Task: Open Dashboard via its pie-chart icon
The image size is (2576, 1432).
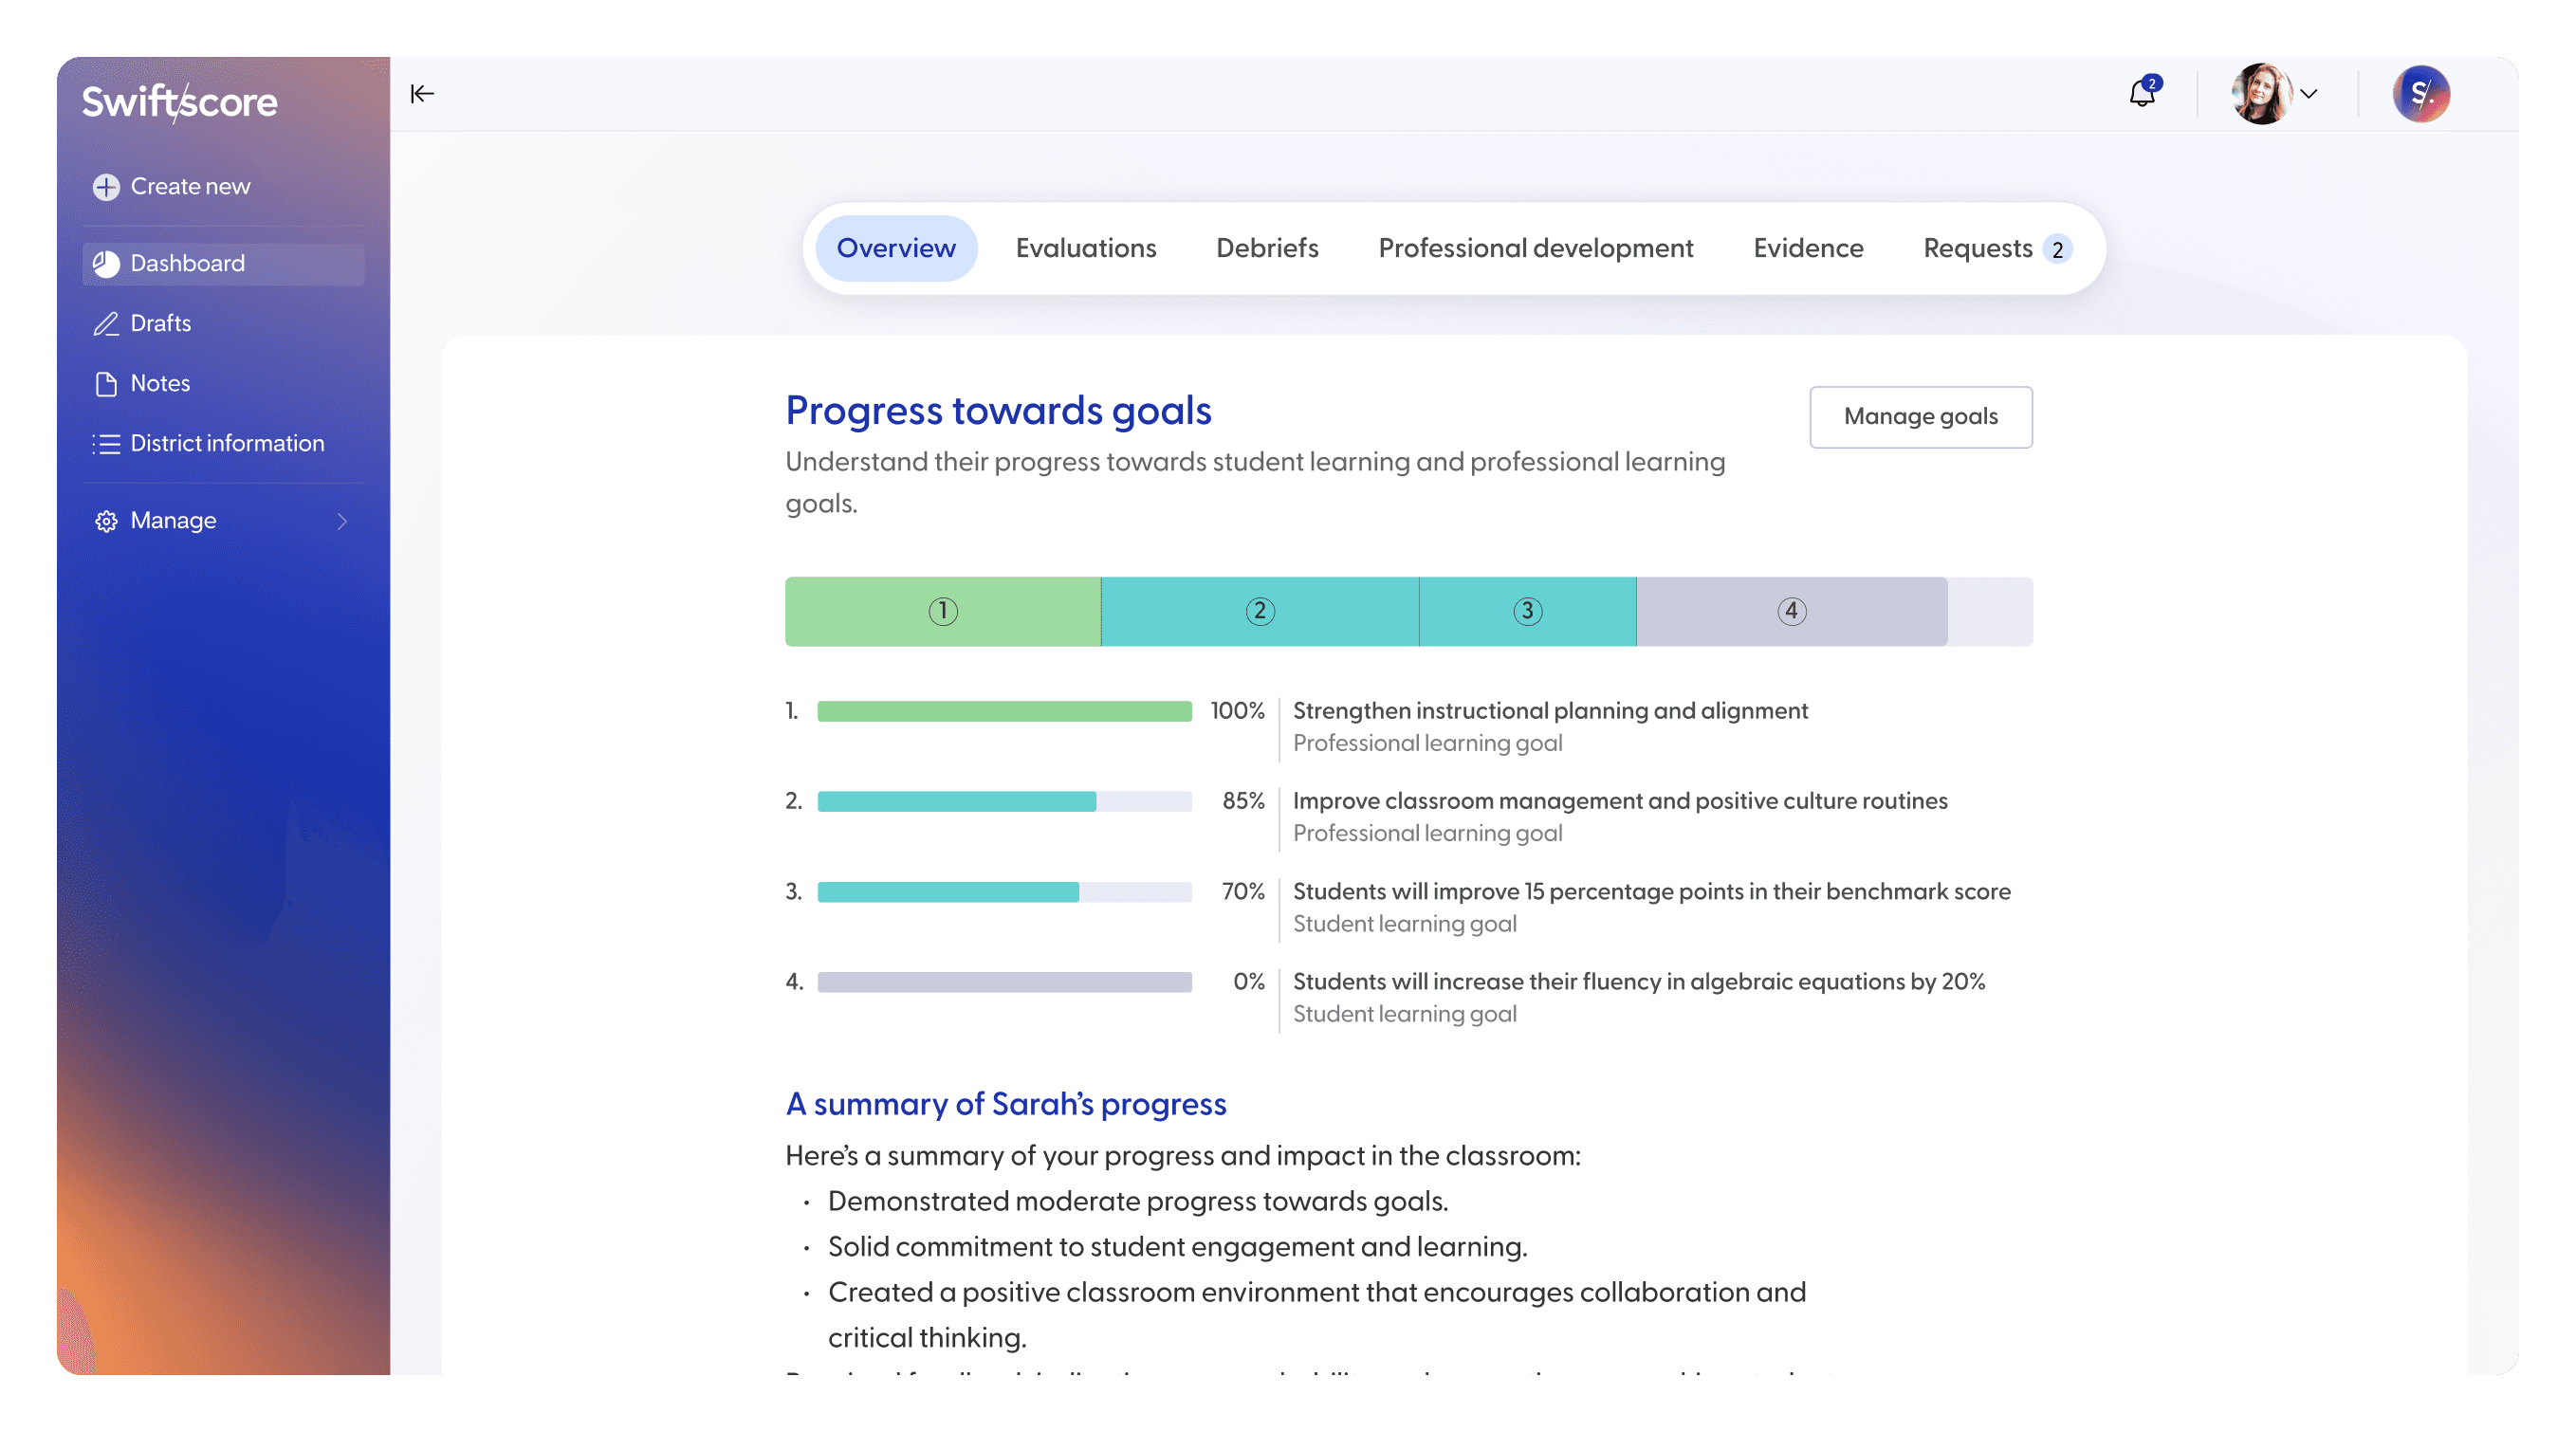Action: pos(106,263)
